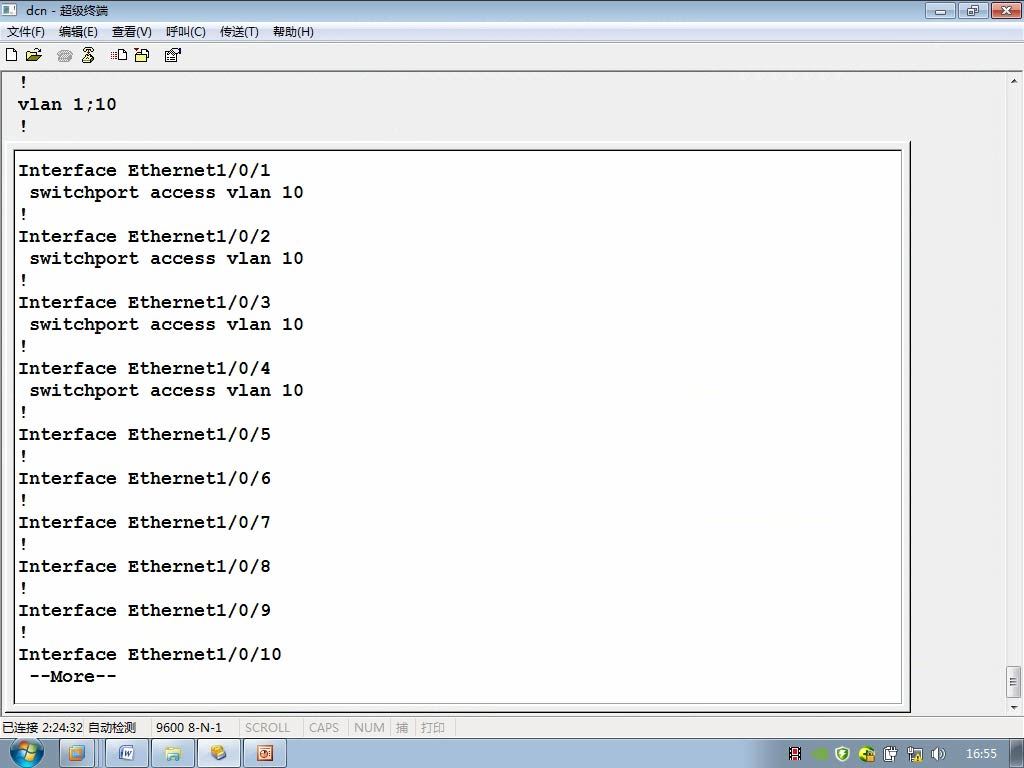
Task: Close the dcn HyperTerminal window
Action: [x=1006, y=10]
